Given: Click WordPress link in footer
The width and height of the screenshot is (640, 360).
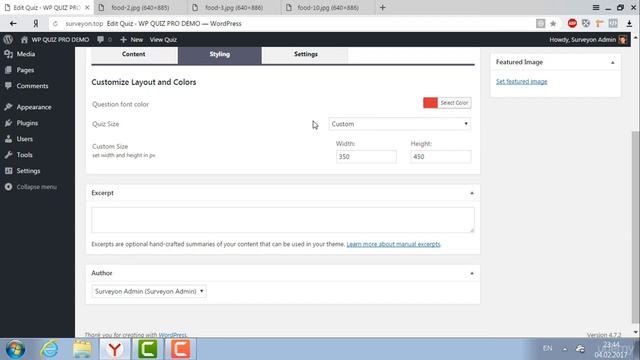Looking at the screenshot, I should [172, 335].
